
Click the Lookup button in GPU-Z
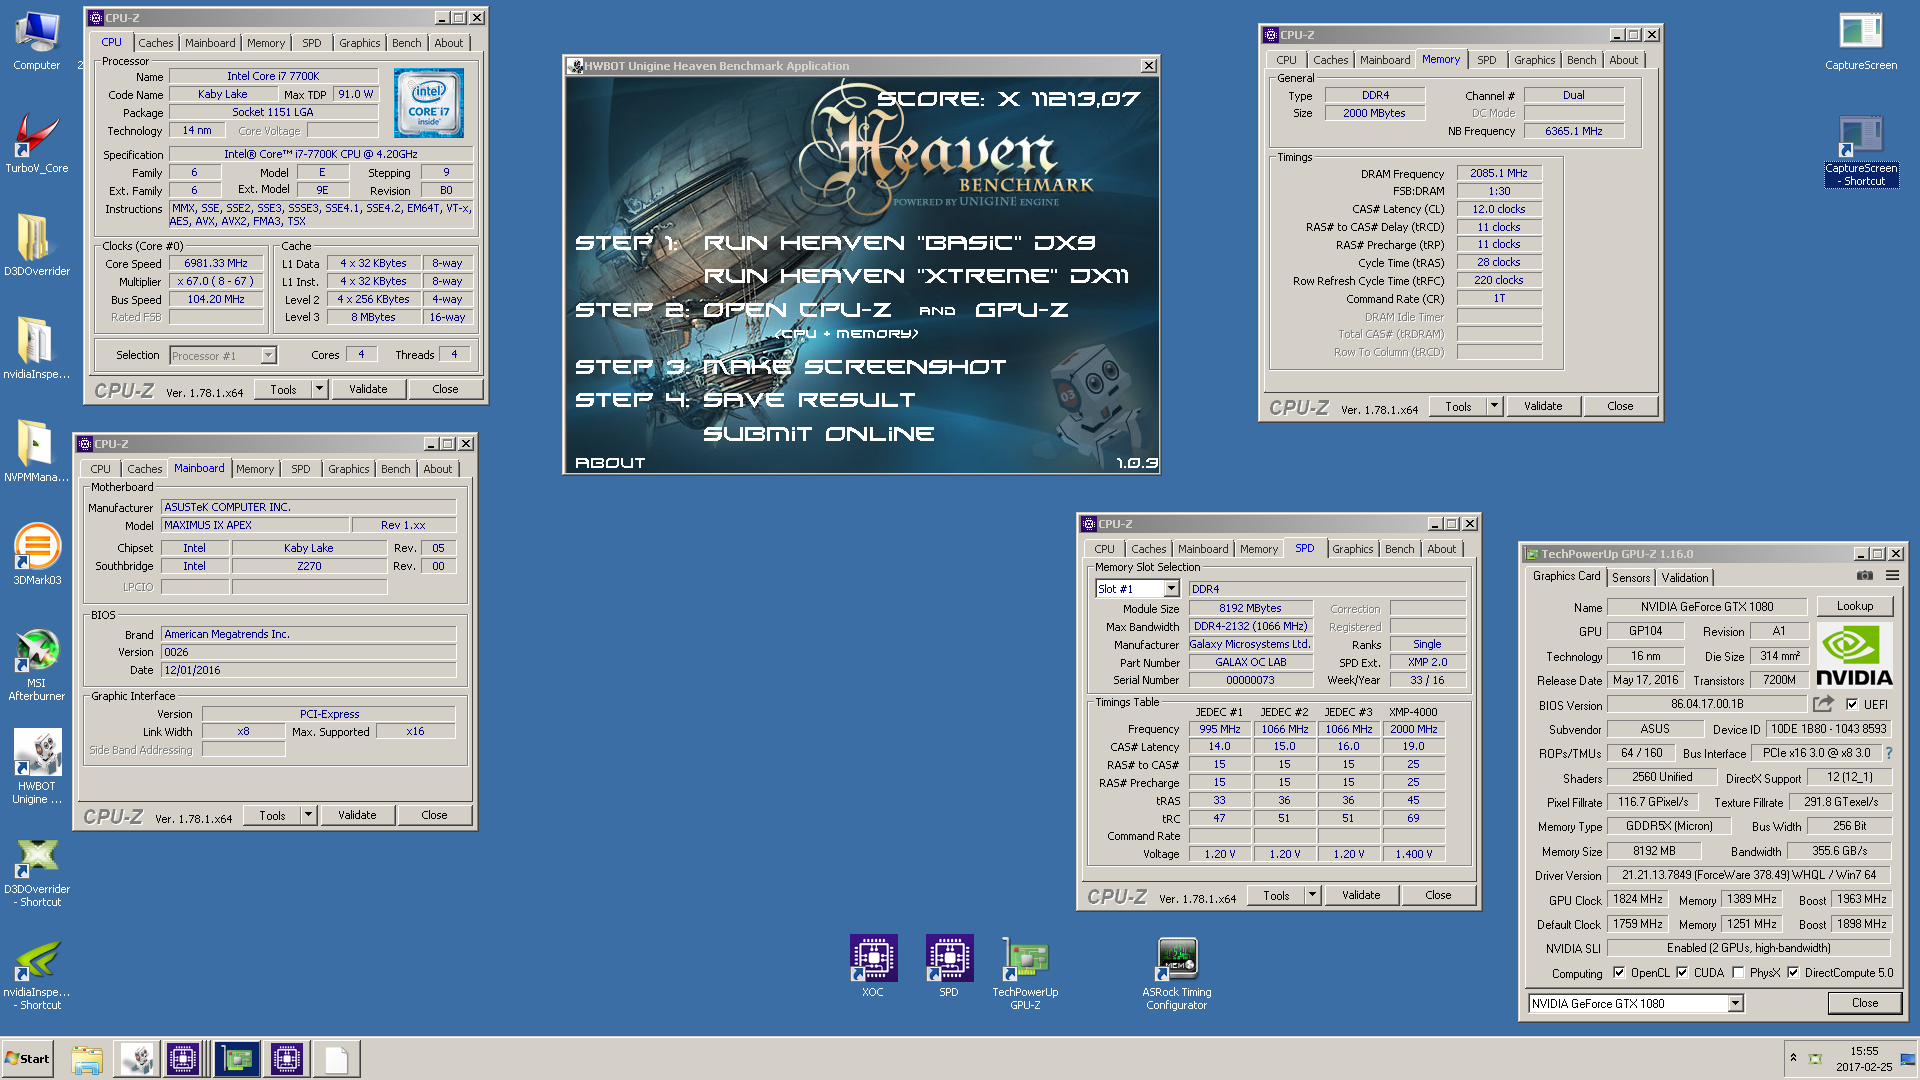[1854, 606]
